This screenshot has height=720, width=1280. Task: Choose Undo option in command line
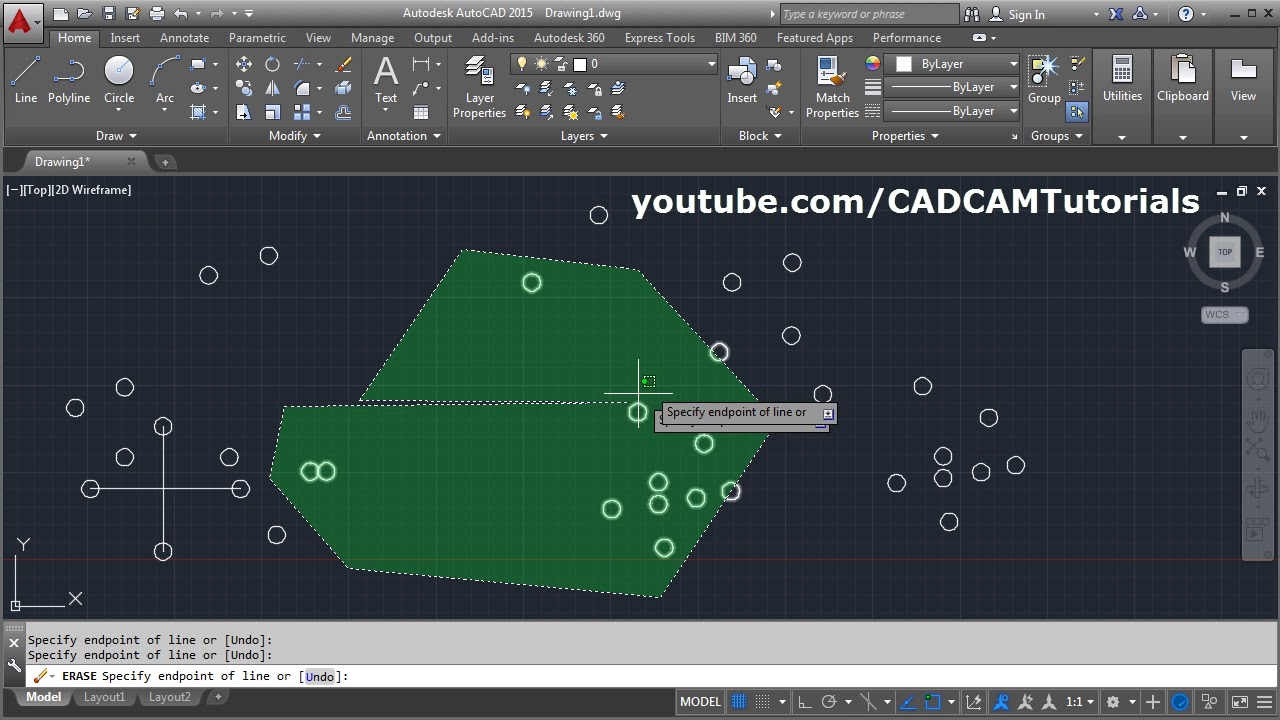tap(320, 677)
